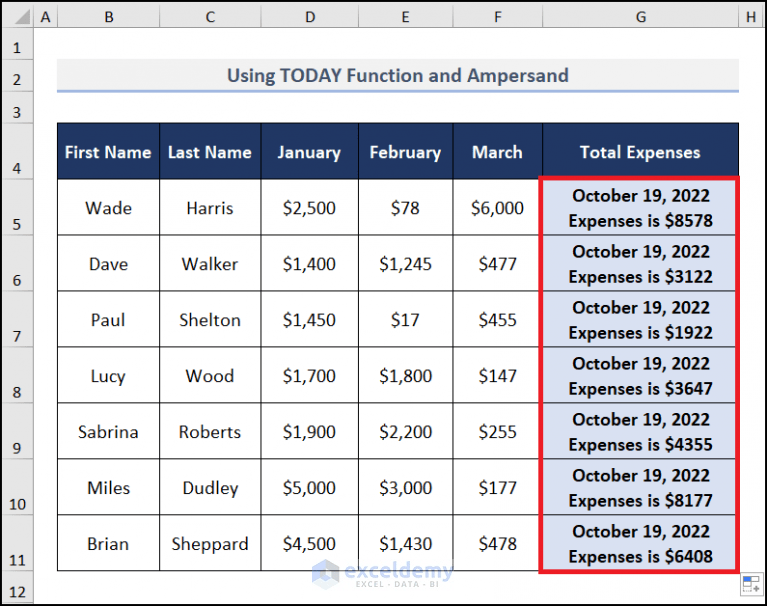Image resolution: width=767 pixels, height=606 pixels.
Task: Select the cell containing 'Lucy'
Action: 108,375
